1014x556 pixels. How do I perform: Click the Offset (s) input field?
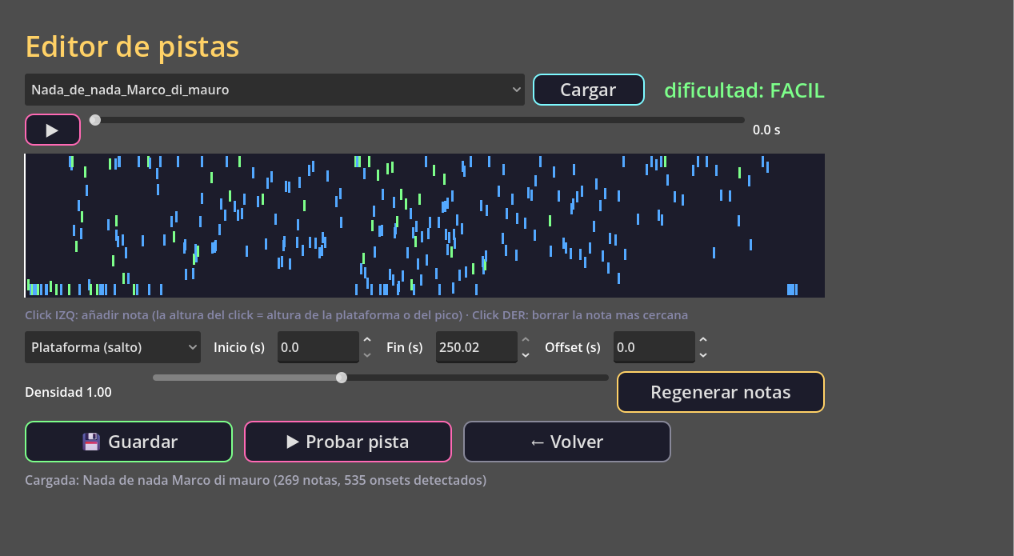[654, 347]
